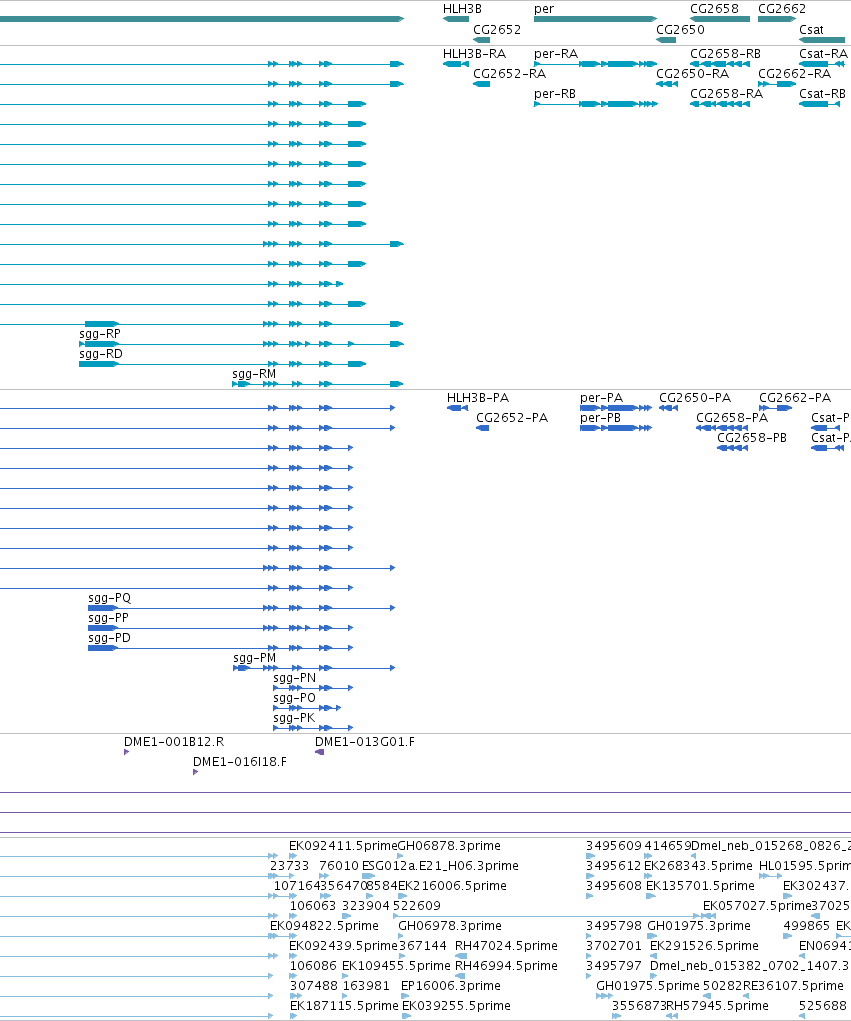
Task: Click the CG2650-PA protein label
Action: point(695,398)
